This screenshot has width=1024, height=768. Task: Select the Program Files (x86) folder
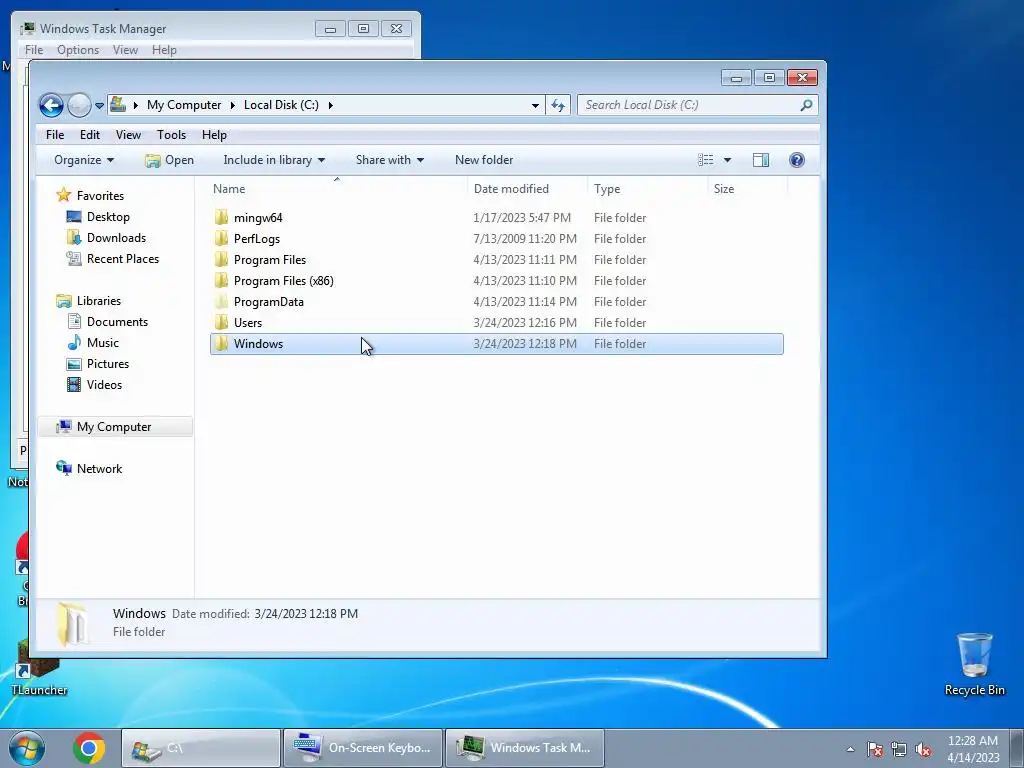pos(496,280)
